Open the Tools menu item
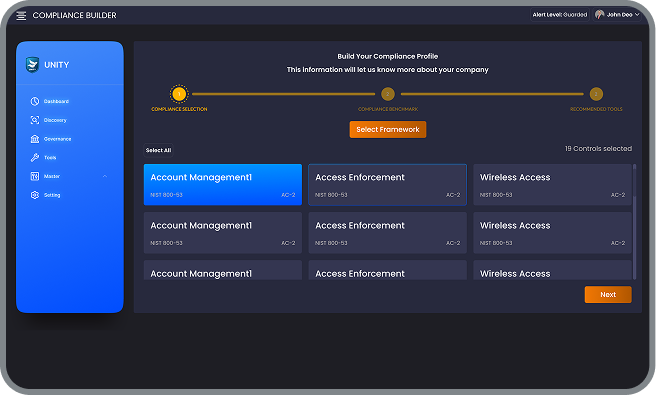656x395 pixels. [50, 158]
